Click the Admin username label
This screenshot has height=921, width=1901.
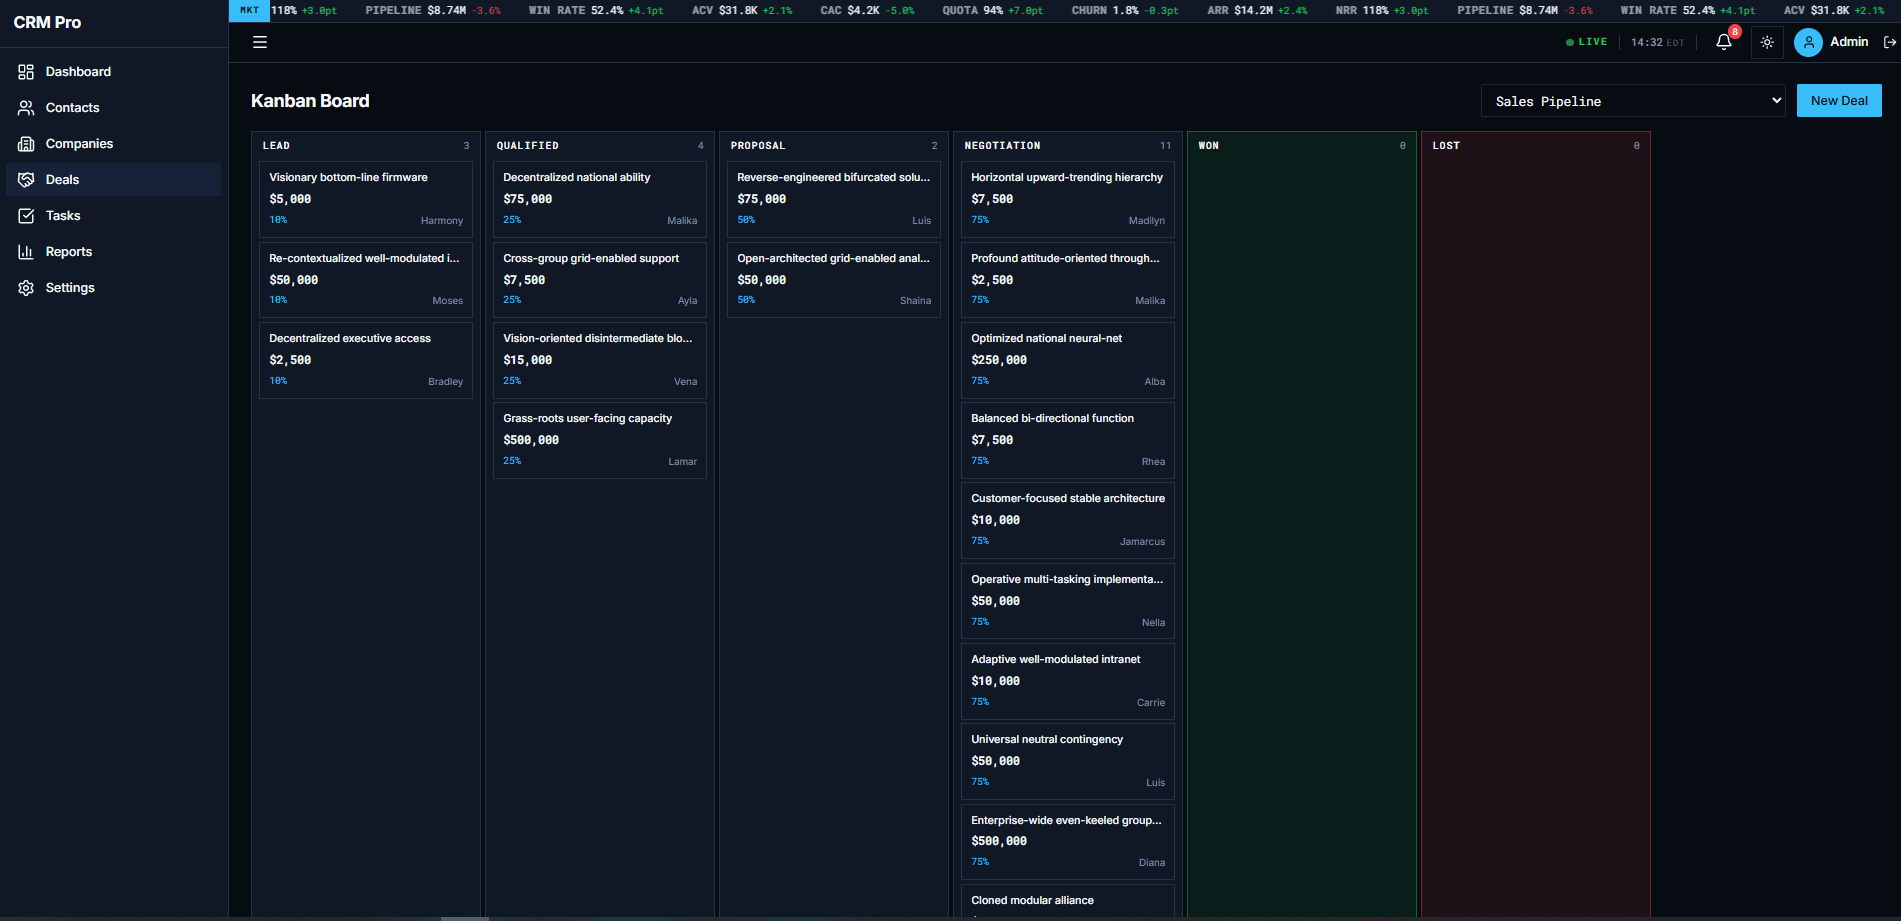click(x=1849, y=42)
